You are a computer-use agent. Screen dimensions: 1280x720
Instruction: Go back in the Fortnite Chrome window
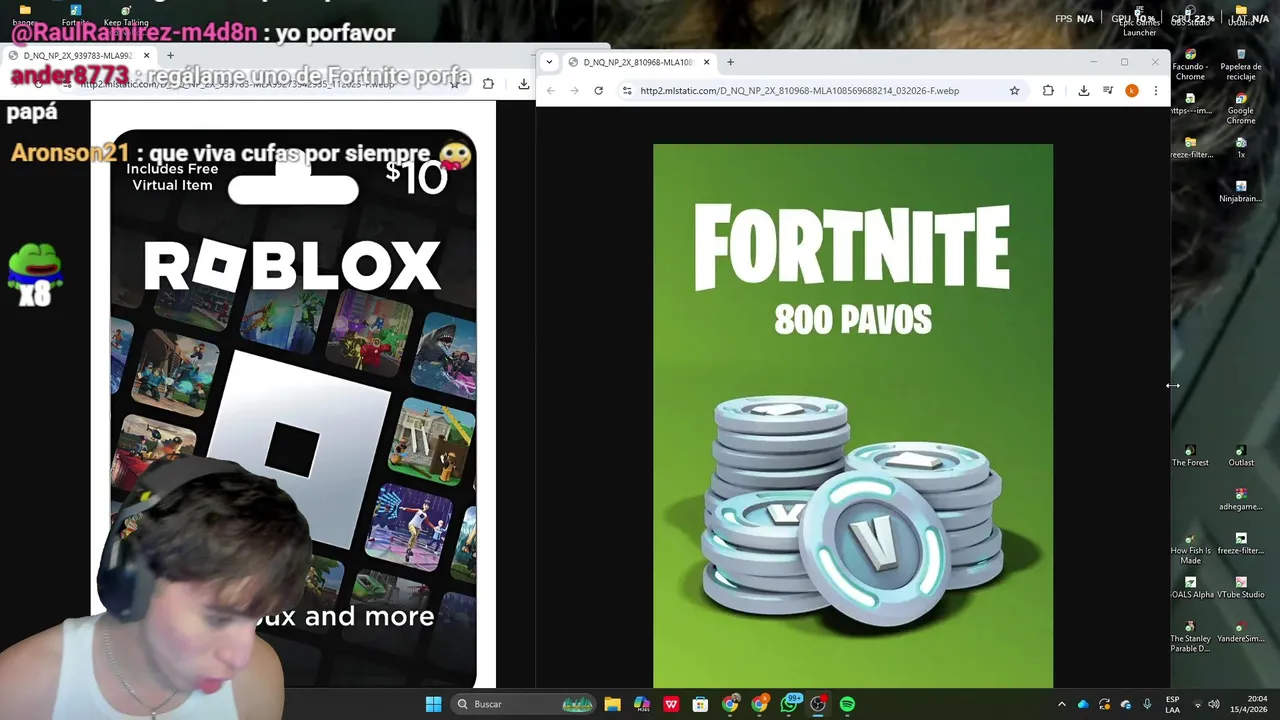click(x=551, y=91)
